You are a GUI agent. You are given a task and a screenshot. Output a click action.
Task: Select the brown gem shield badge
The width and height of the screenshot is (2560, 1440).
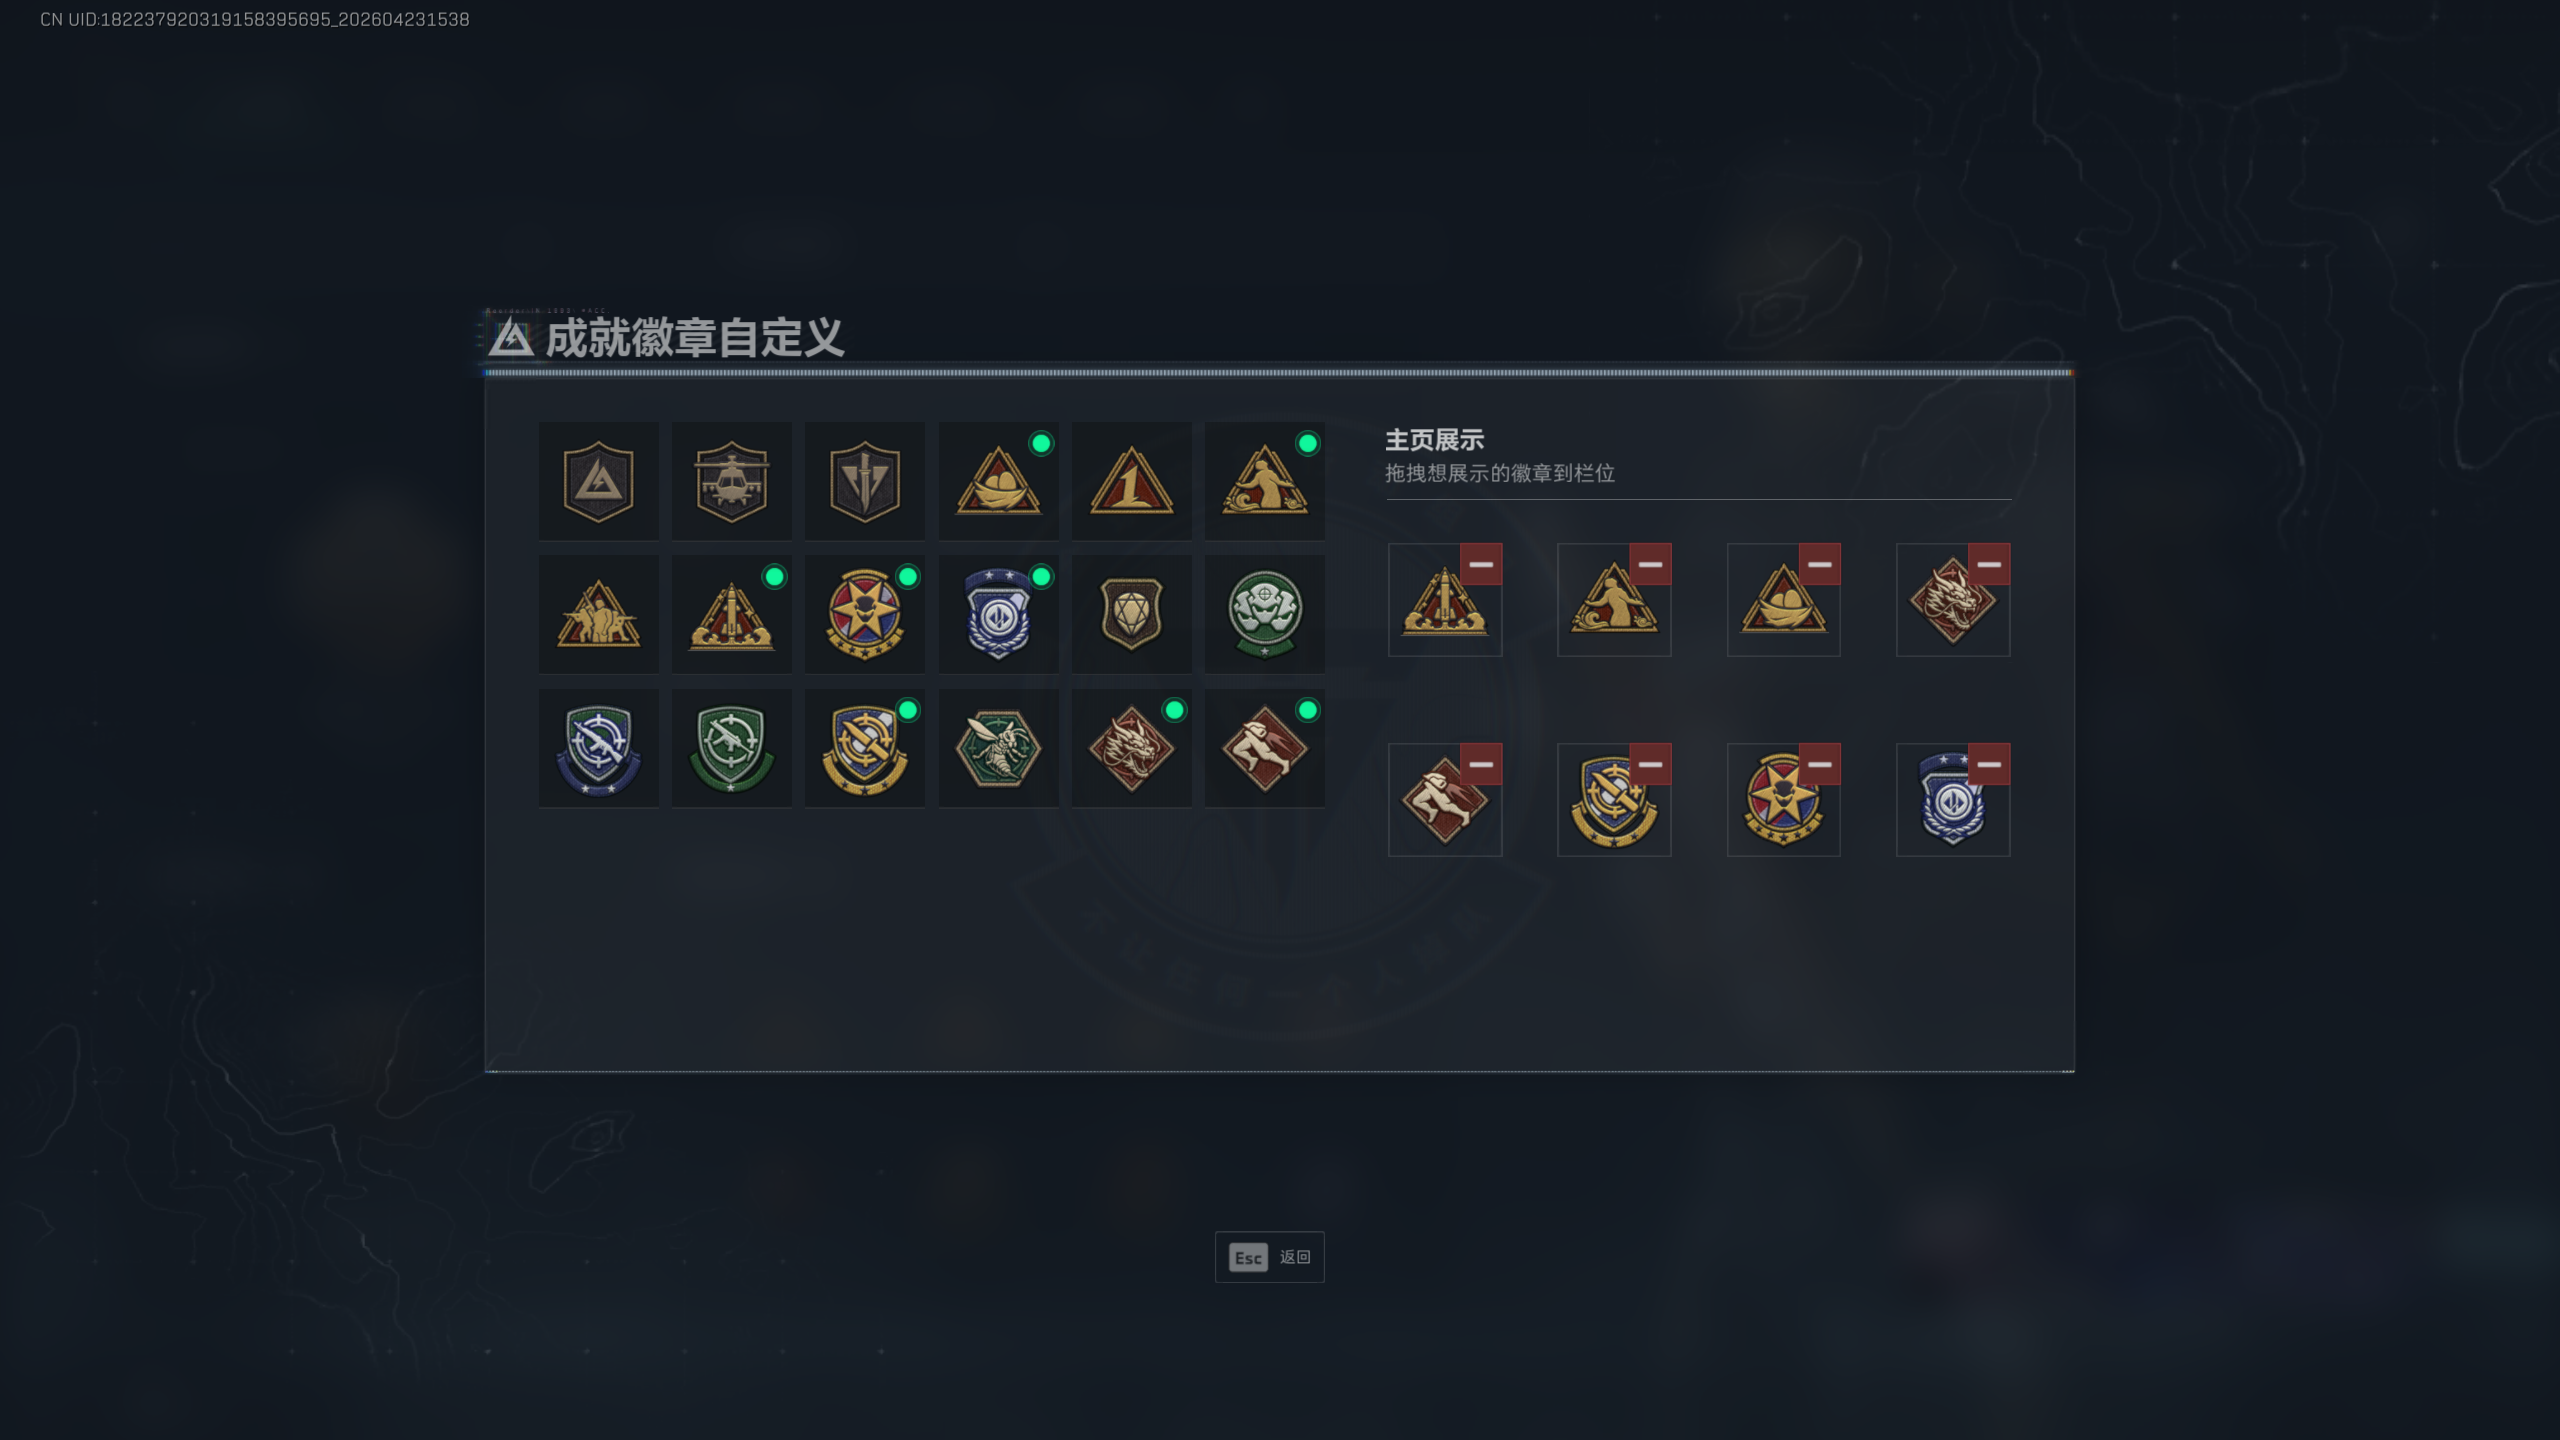pos(1131,614)
